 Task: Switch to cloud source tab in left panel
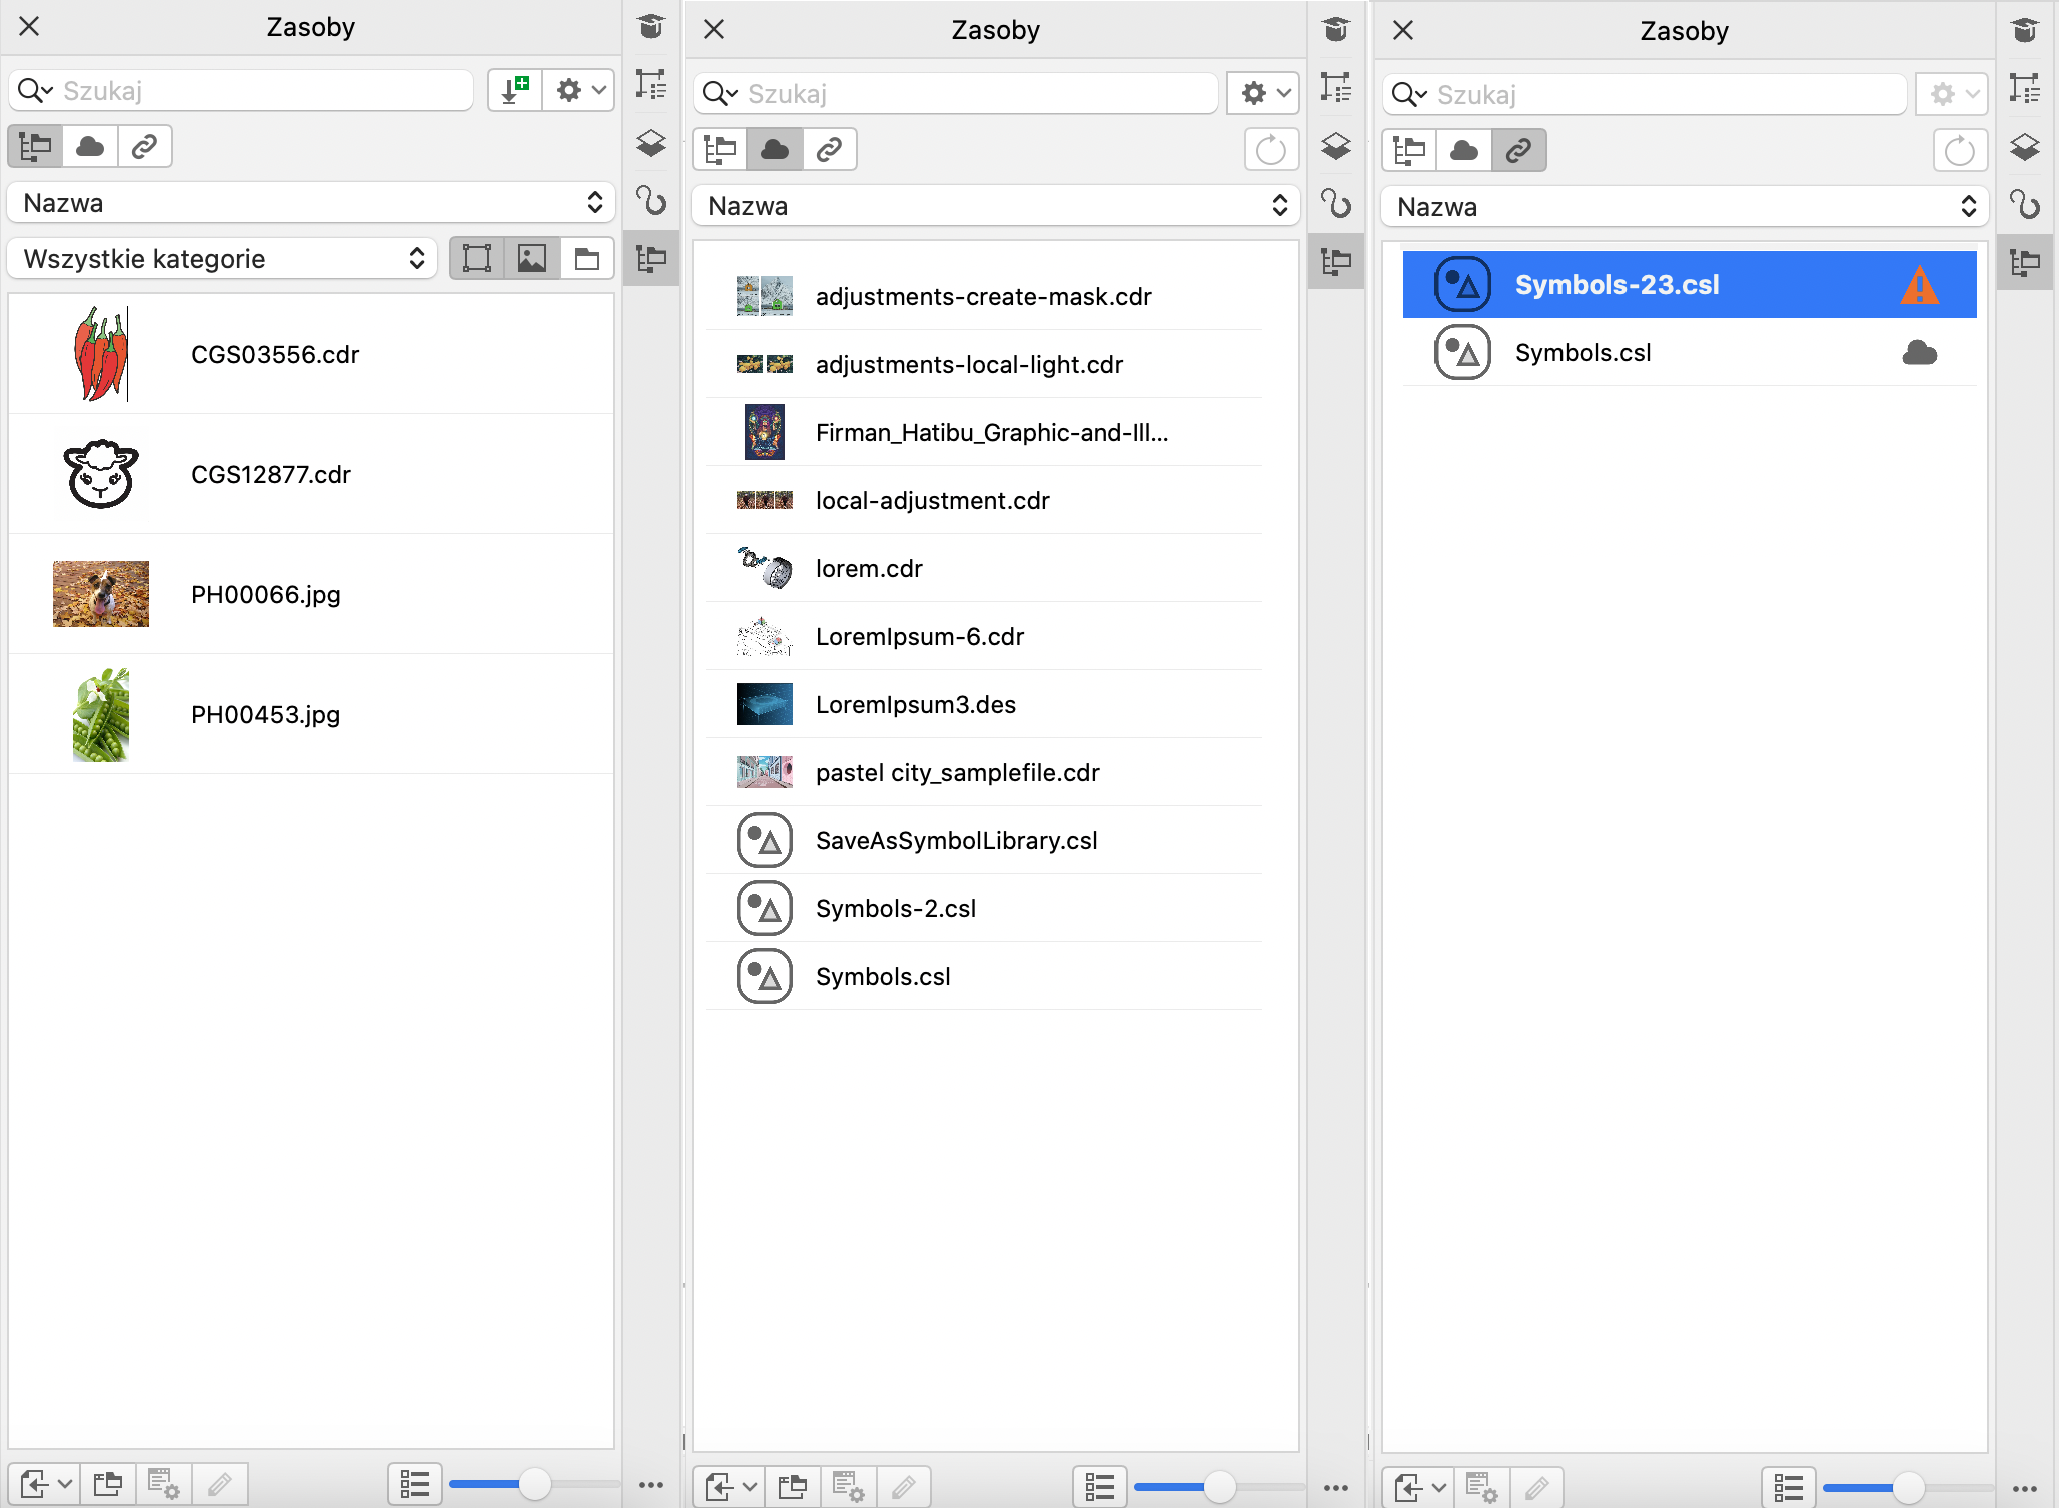tap(90, 147)
